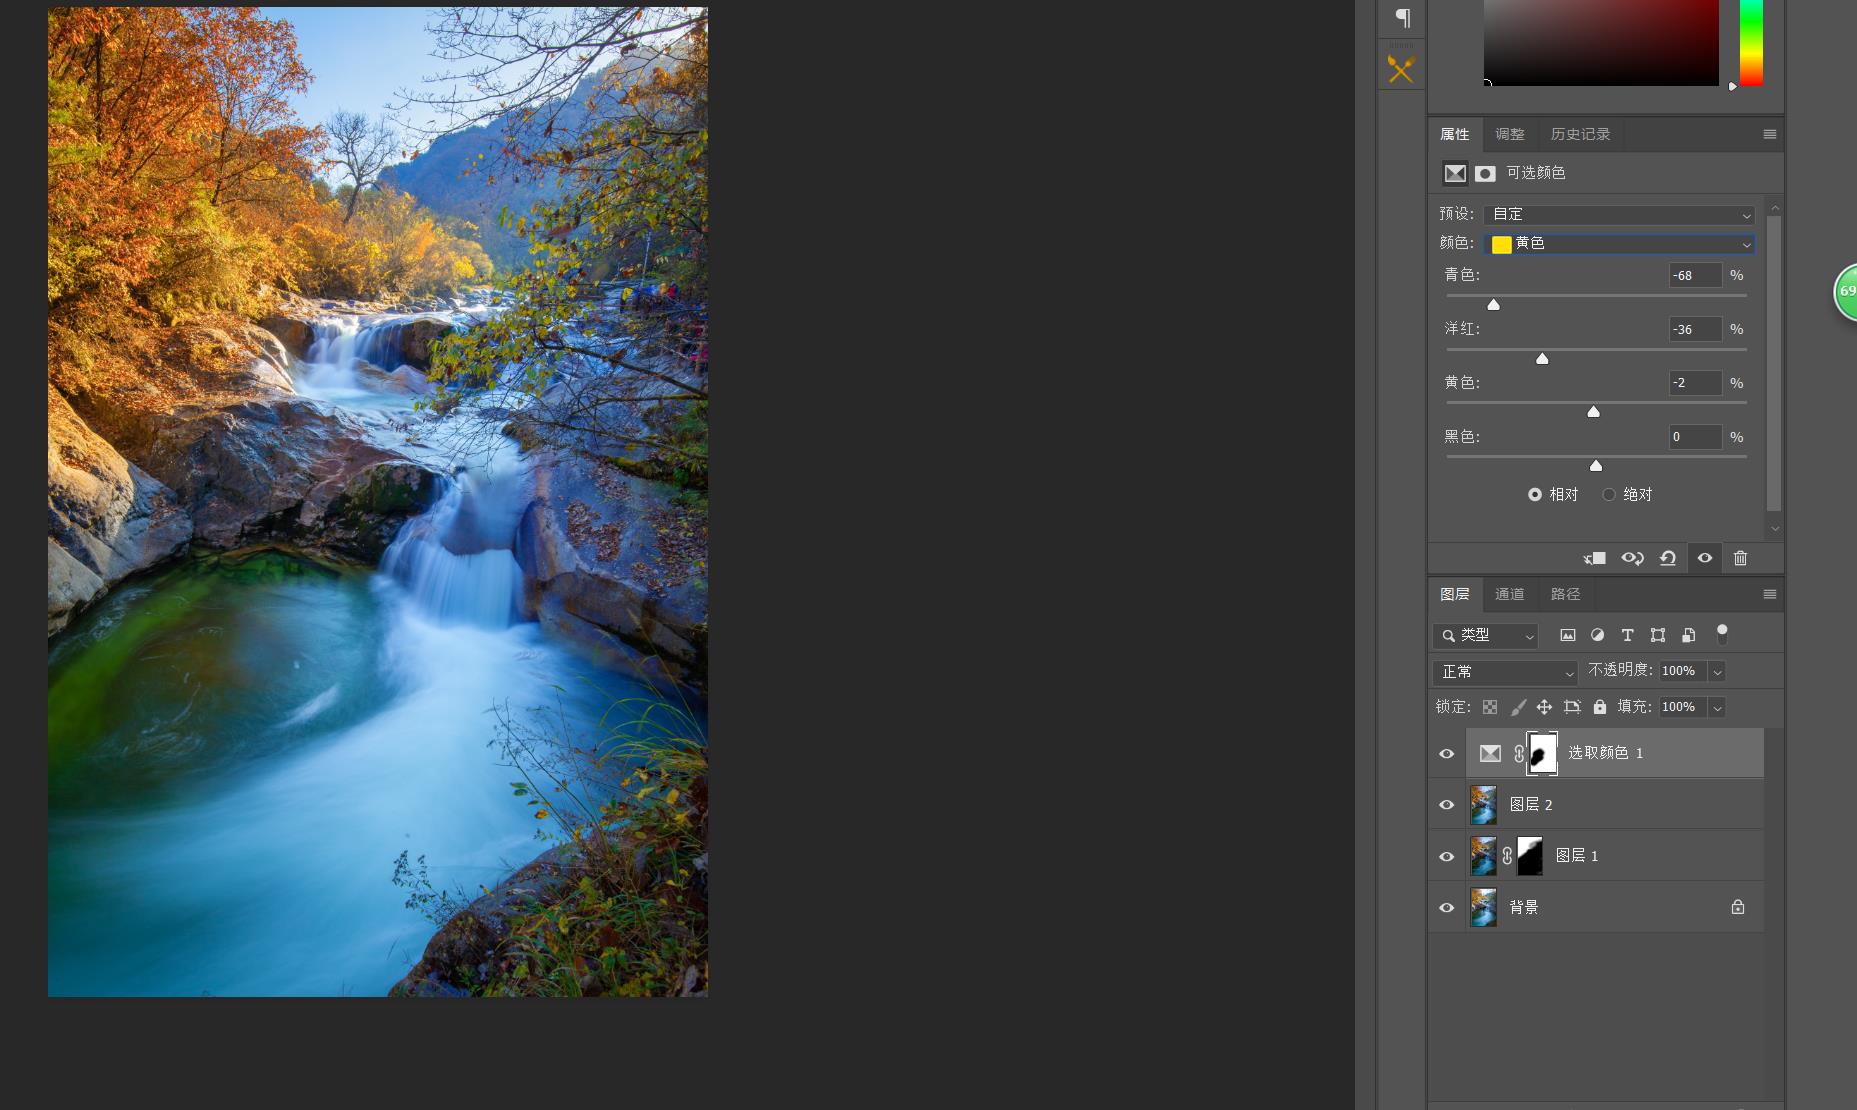Toggle adjustment layer visibility in Properties panel

point(1705,558)
